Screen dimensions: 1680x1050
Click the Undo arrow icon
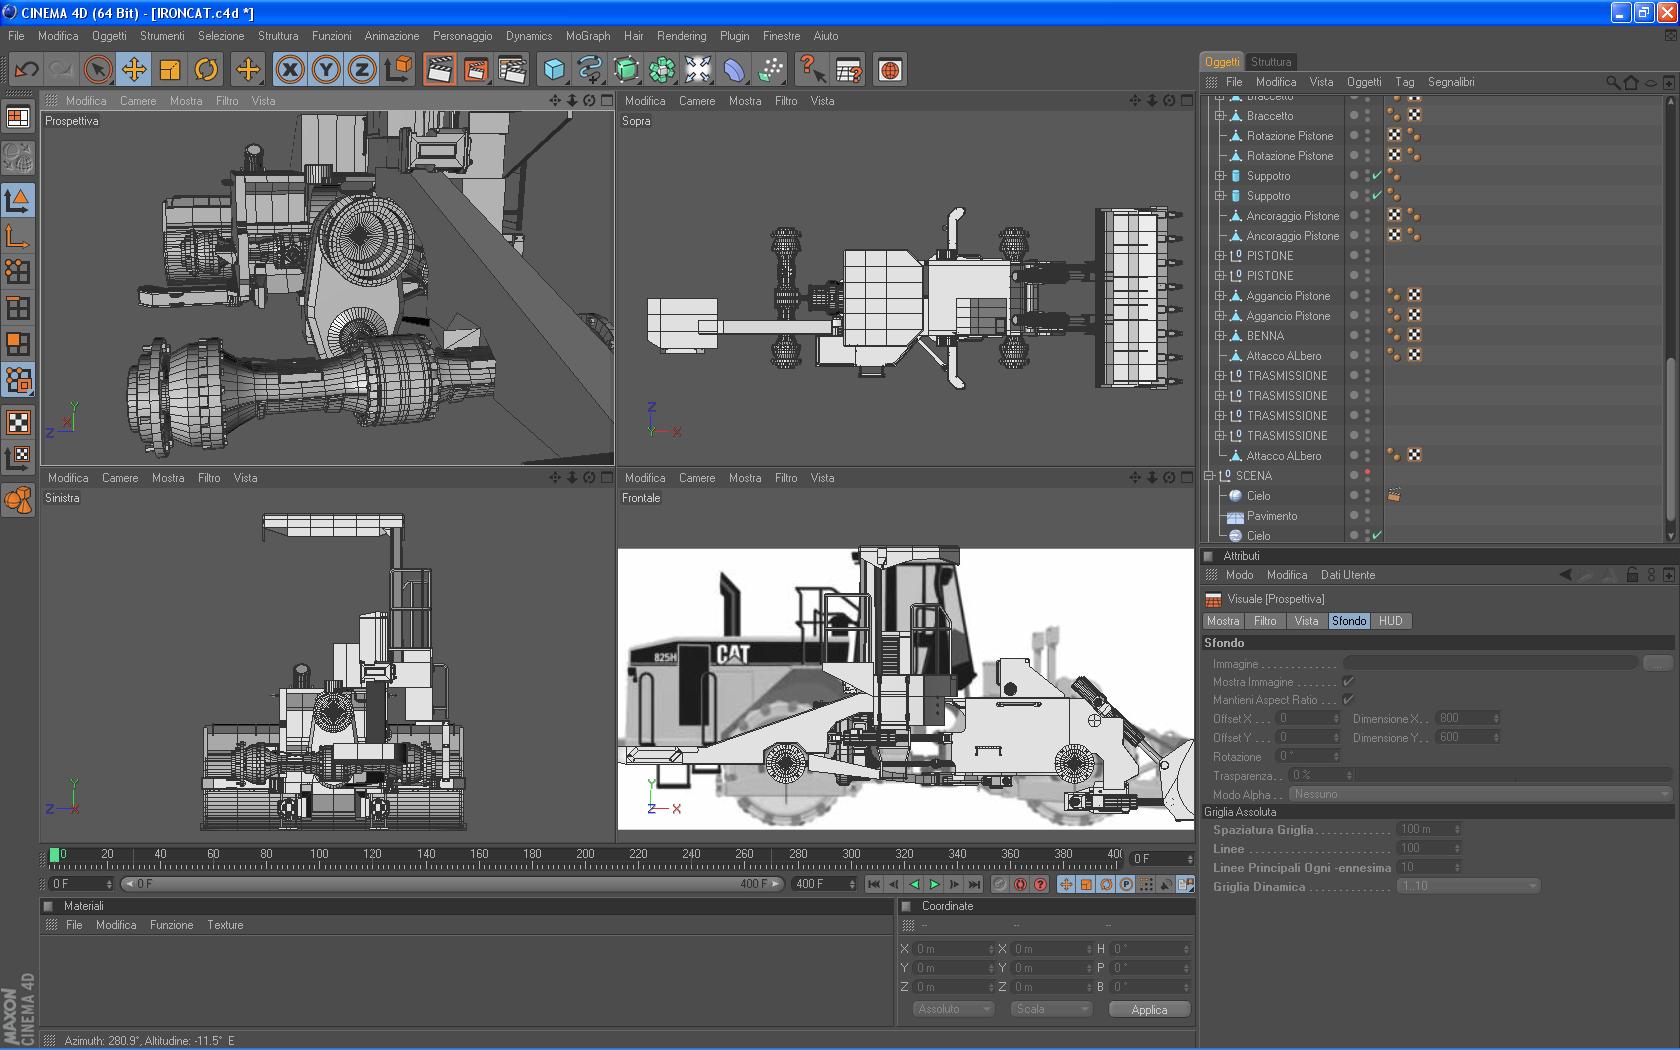[x=26, y=69]
